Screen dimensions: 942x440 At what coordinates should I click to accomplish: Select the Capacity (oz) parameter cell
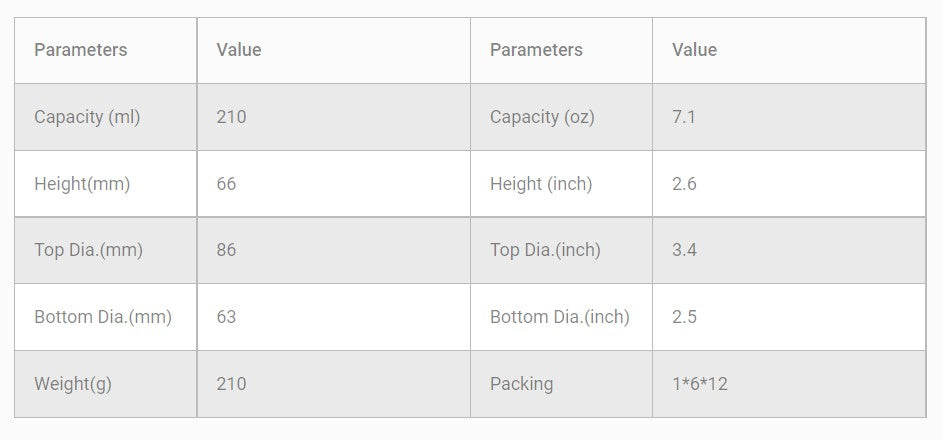pyautogui.click(x=542, y=117)
